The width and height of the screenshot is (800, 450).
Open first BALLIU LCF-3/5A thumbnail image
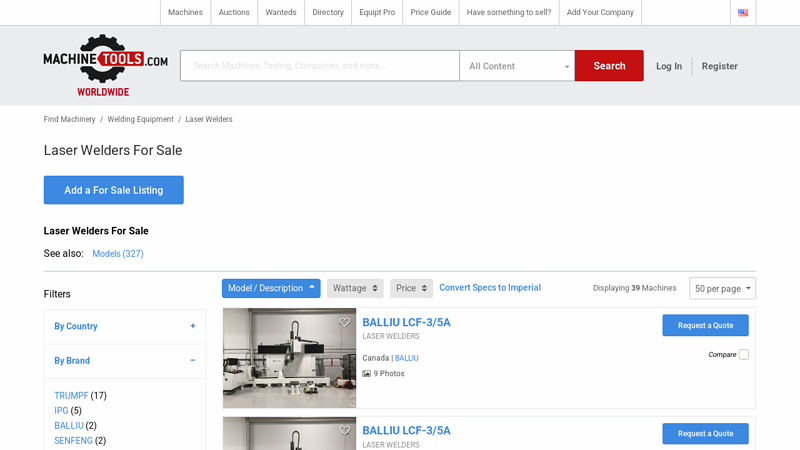point(289,358)
